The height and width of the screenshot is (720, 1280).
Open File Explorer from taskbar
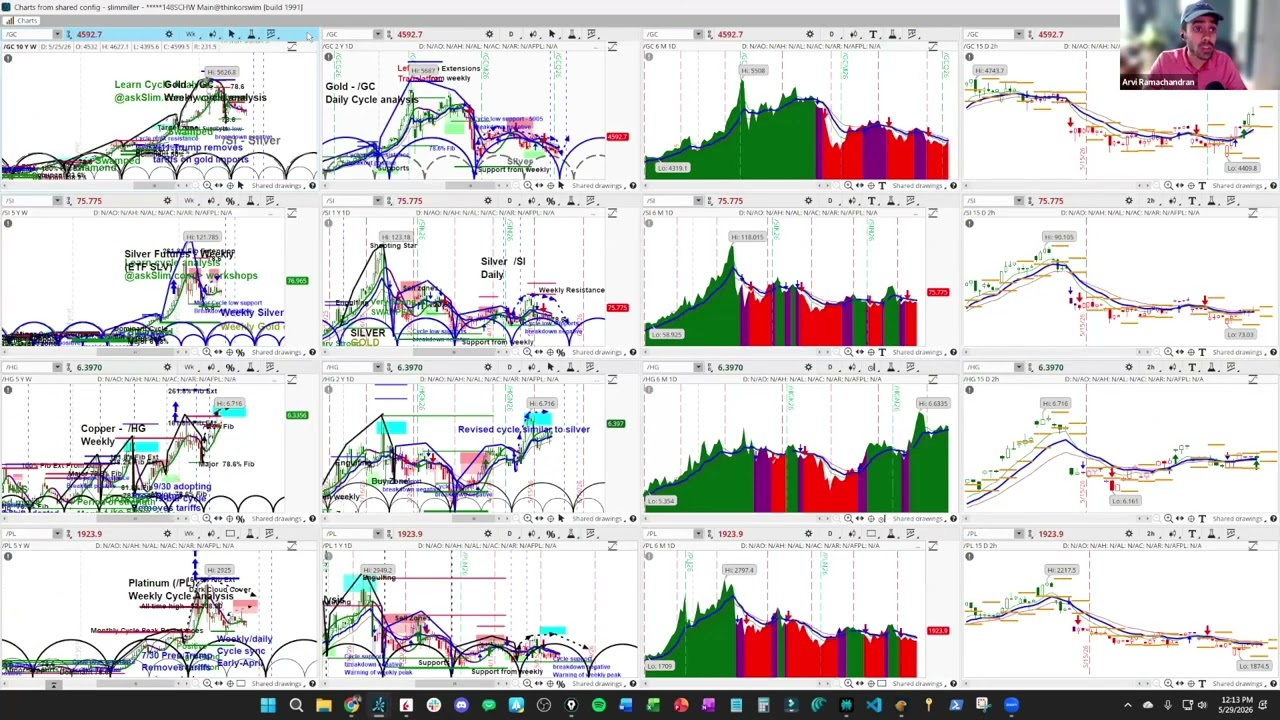(x=323, y=706)
